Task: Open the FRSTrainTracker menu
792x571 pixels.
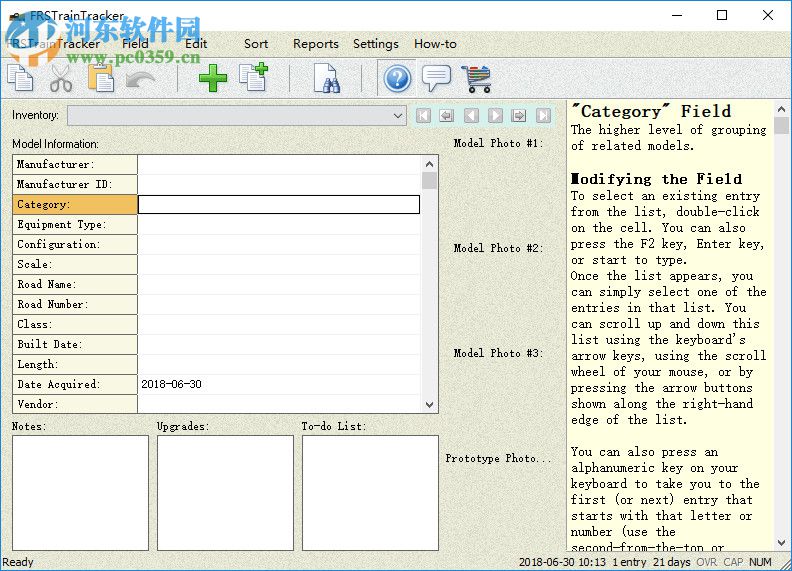Action: (54, 44)
